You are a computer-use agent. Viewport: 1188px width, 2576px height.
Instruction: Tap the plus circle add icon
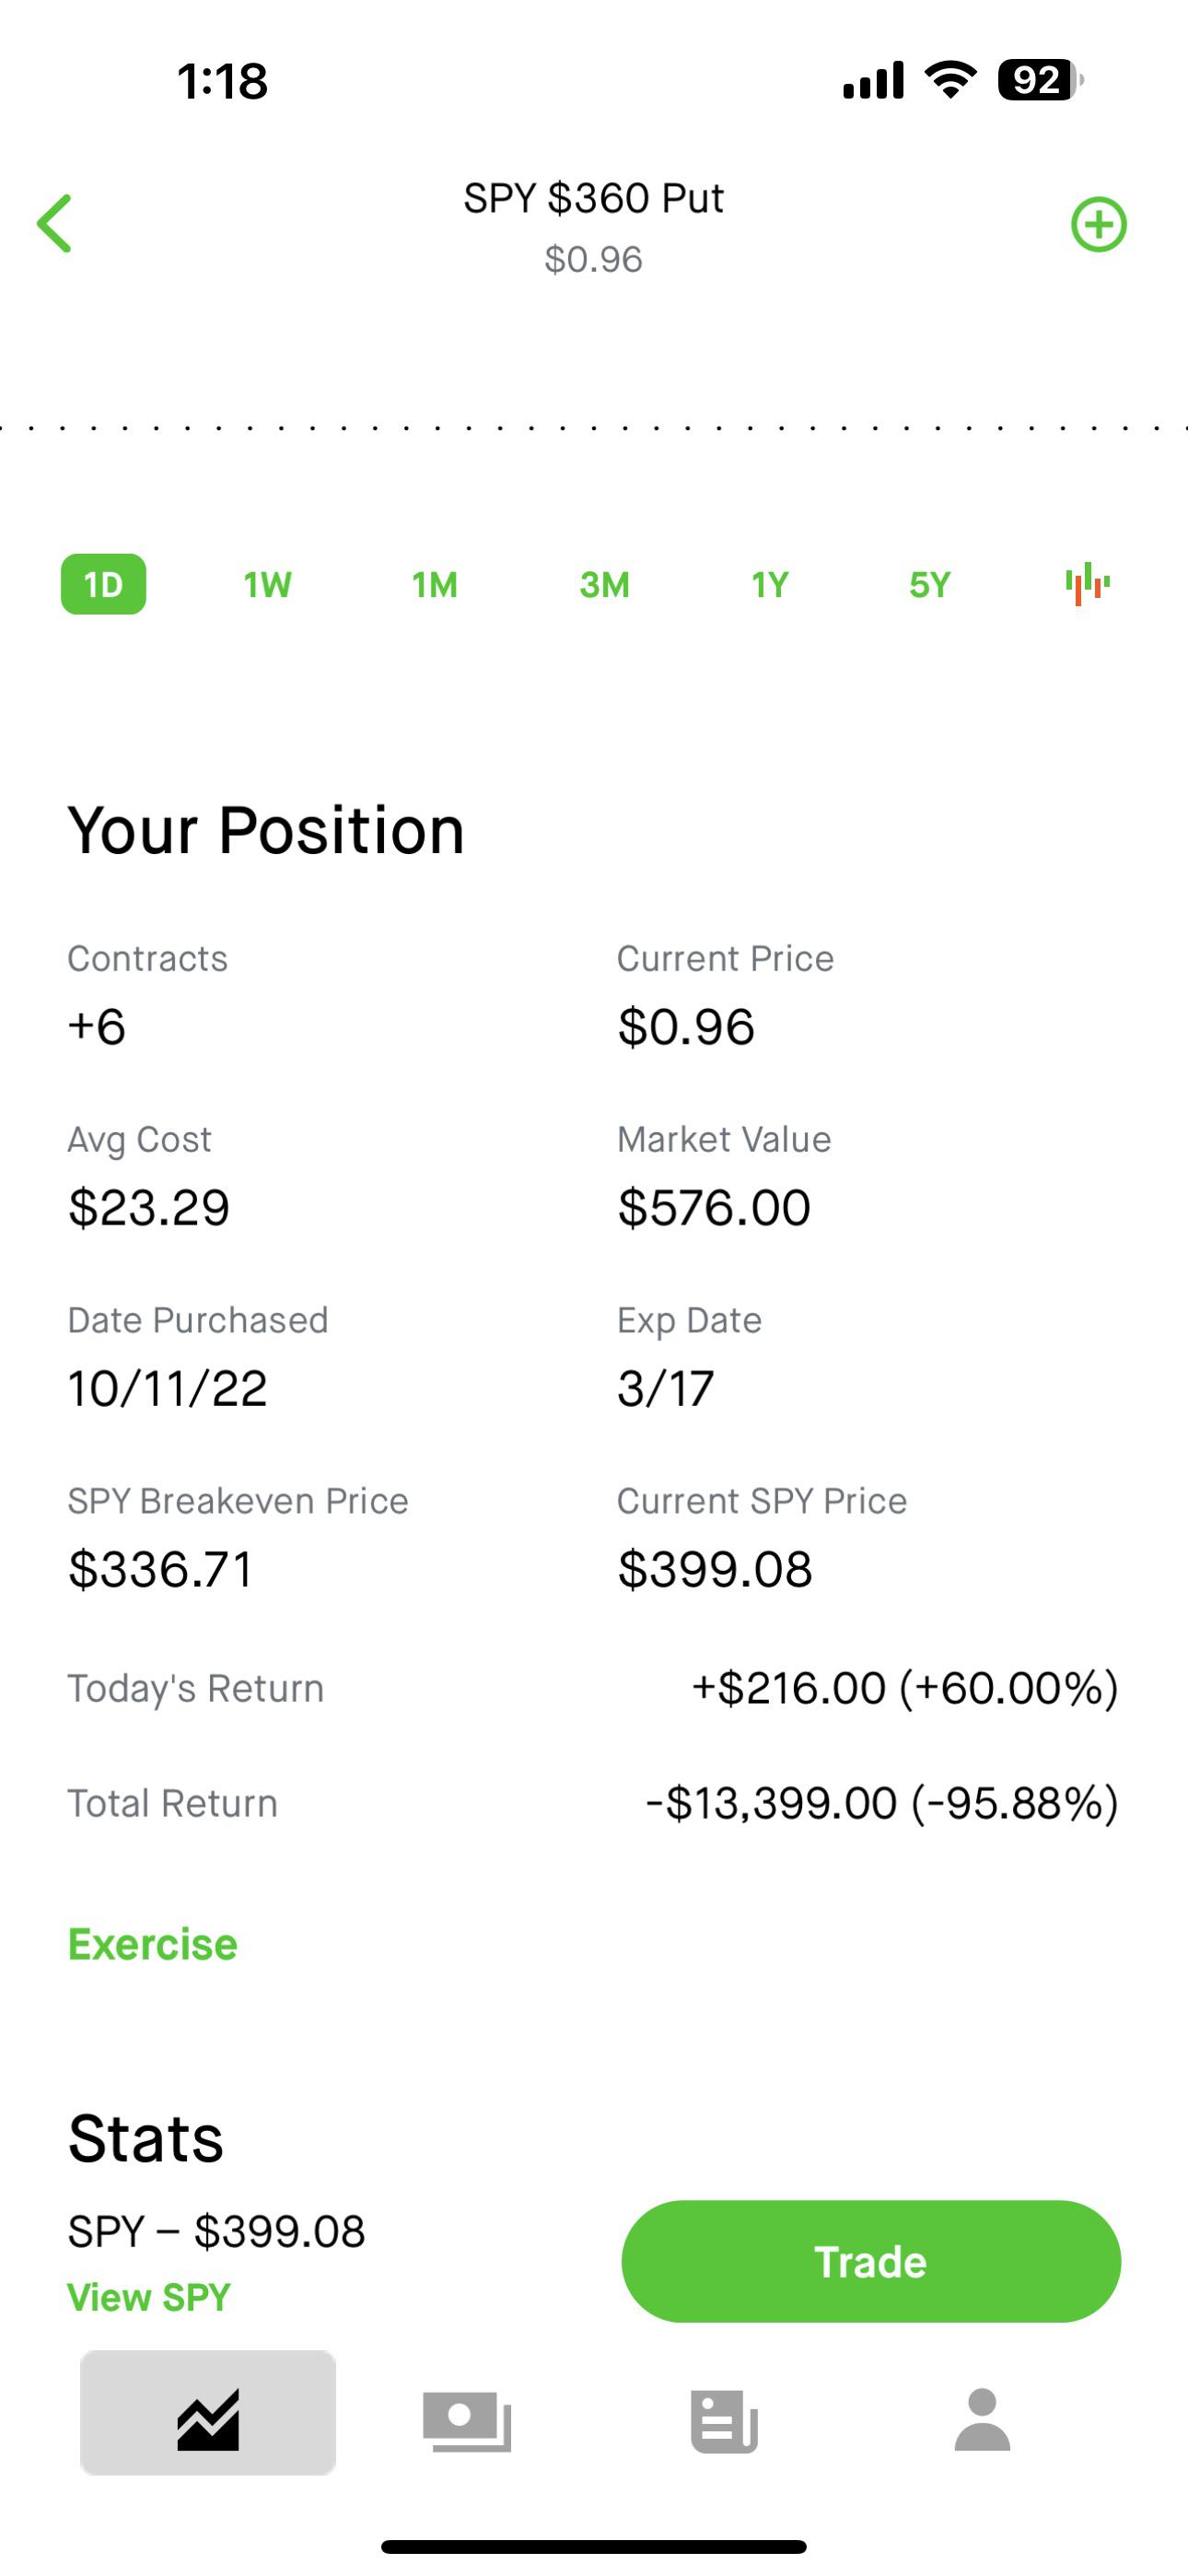click(x=1098, y=224)
